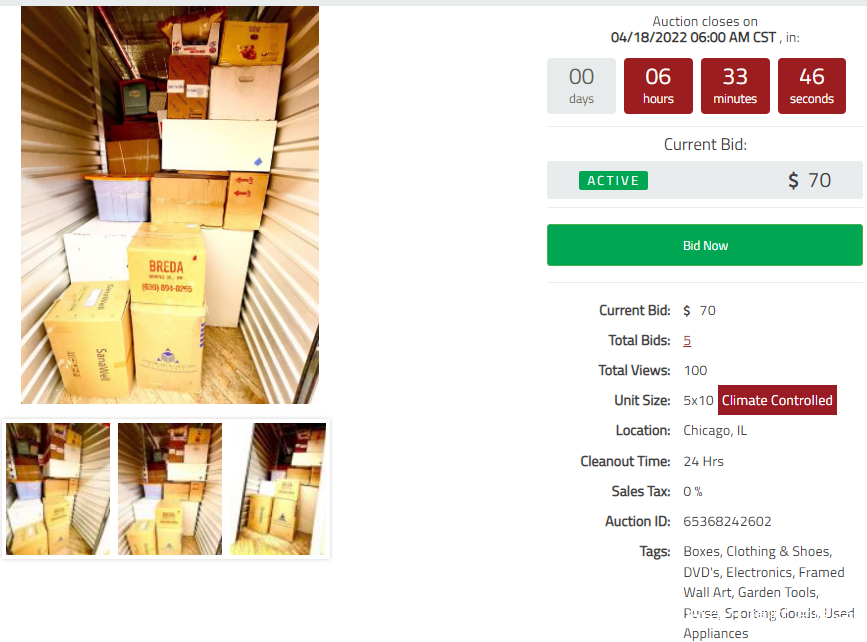Screen dimensions: 867x642
Task: Click the seconds countdown box
Action: pyautogui.click(x=812, y=86)
